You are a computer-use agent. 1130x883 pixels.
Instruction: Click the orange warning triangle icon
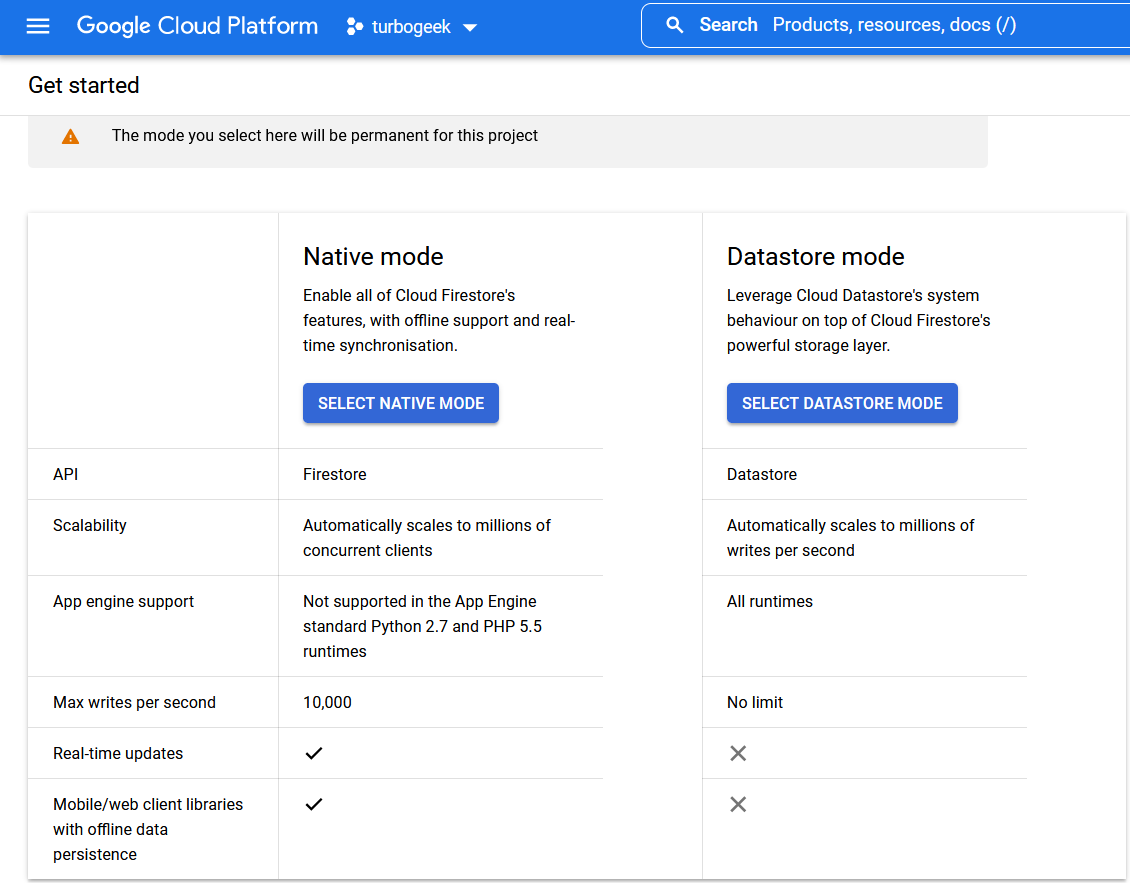point(71,136)
